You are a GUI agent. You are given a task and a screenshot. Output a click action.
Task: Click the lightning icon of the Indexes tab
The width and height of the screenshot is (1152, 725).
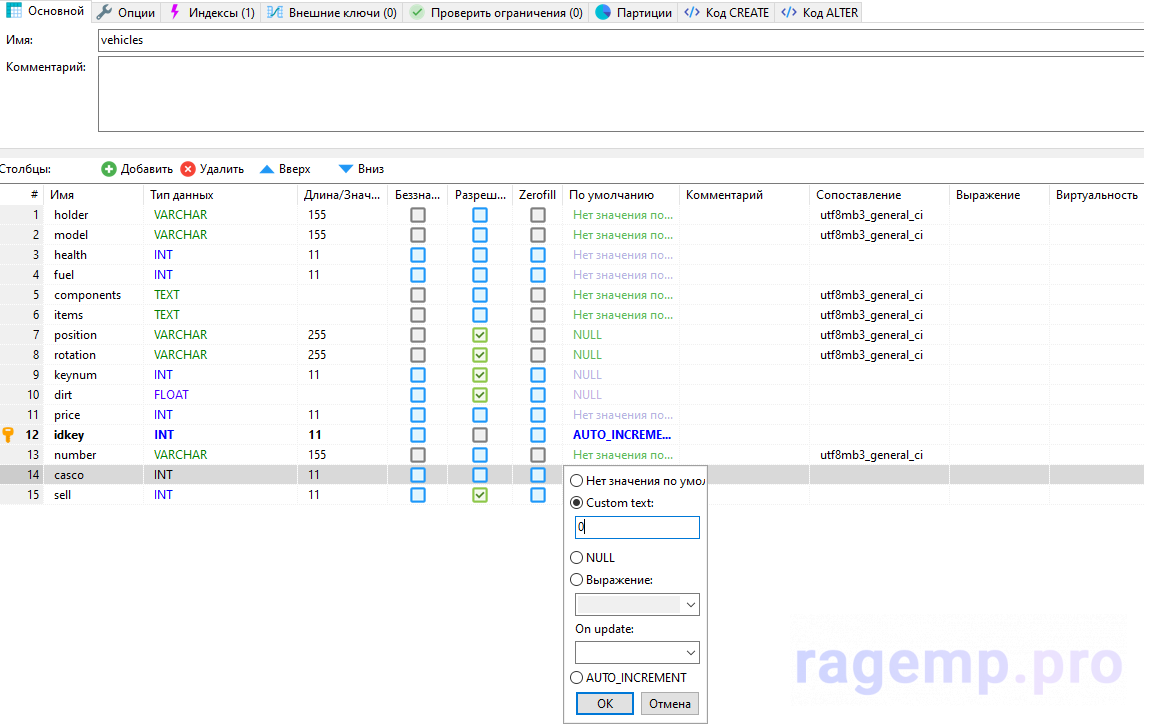click(x=175, y=12)
